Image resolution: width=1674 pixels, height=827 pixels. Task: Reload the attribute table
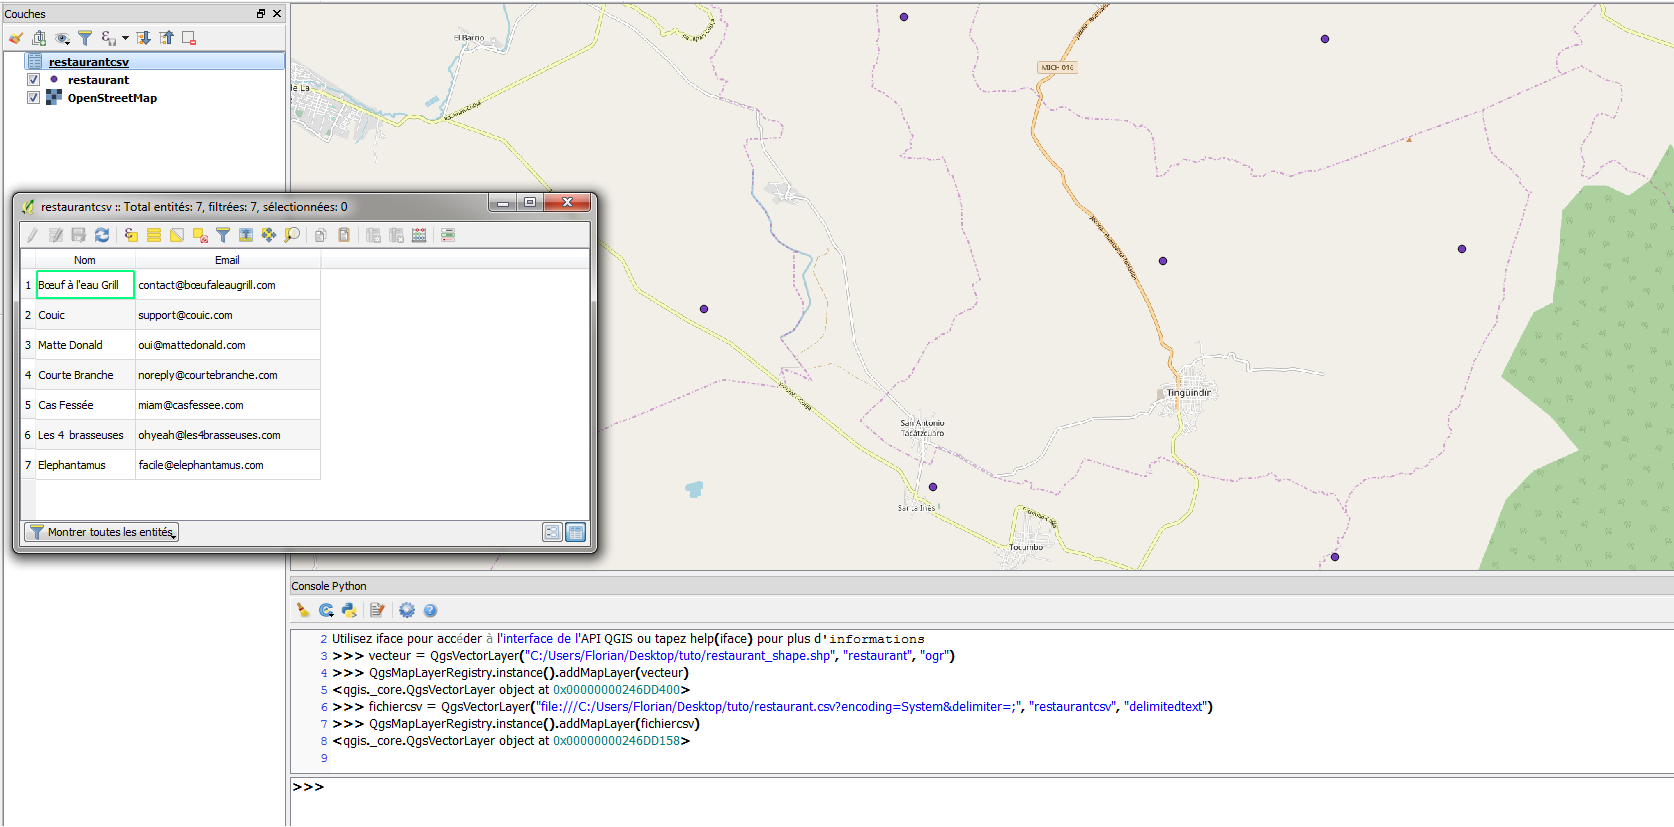[102, 235]
